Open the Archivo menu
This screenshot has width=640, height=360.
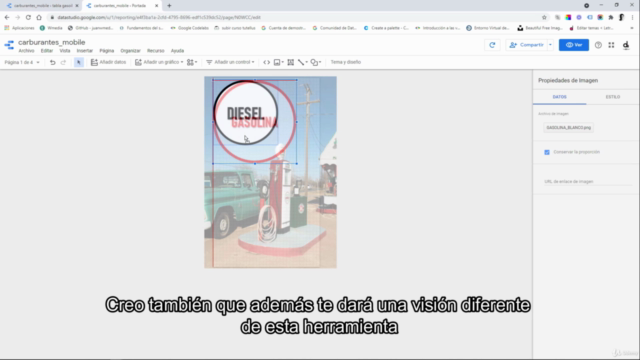pos(26,51)
